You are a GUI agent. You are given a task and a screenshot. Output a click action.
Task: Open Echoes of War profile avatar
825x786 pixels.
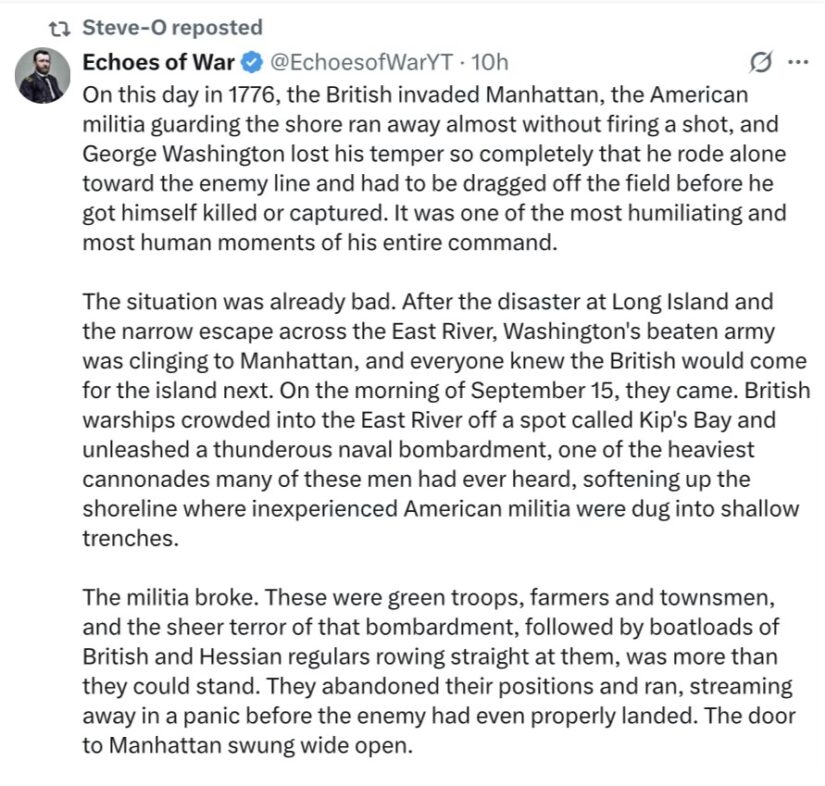tap(42, 75)
